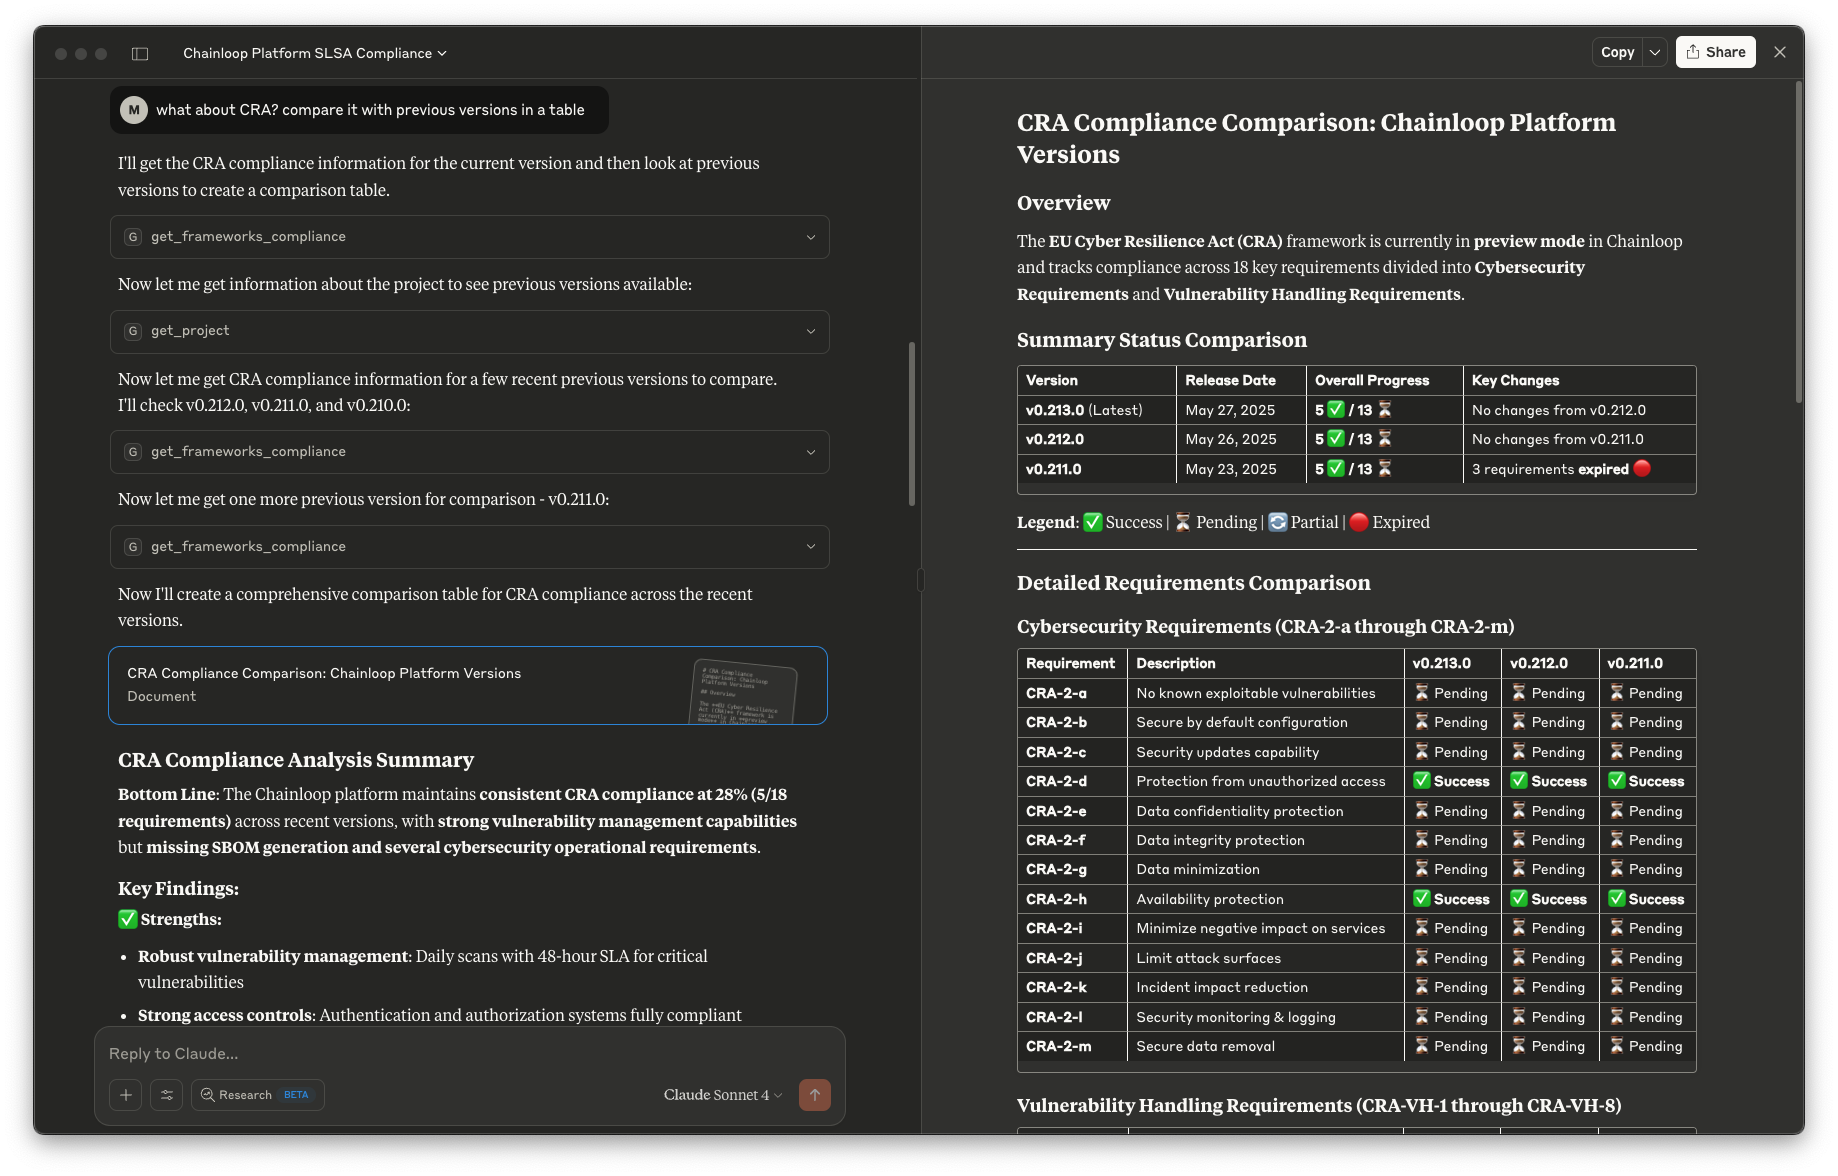The height and width of the screenshot is (1176, 1838).
Task: Click 'No changes from v0.212.0' cell
Action: pos(1579,410)
